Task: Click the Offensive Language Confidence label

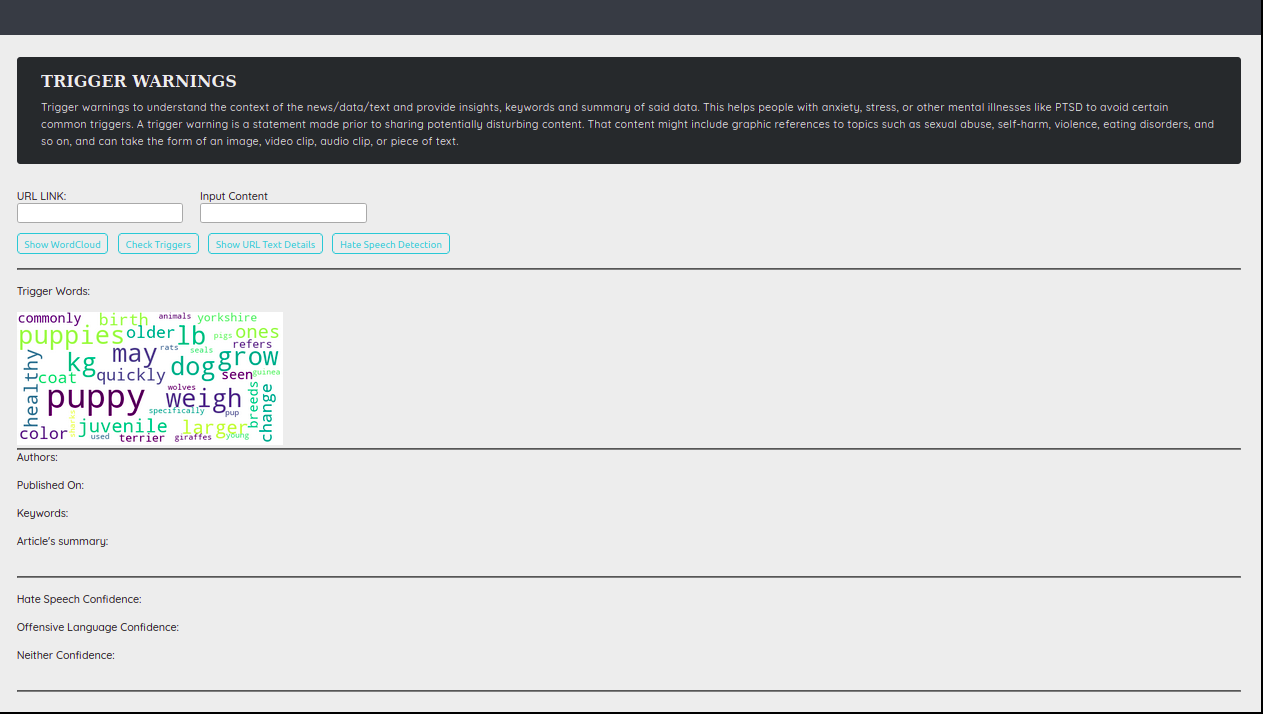Action: click(x=97, y=627)
